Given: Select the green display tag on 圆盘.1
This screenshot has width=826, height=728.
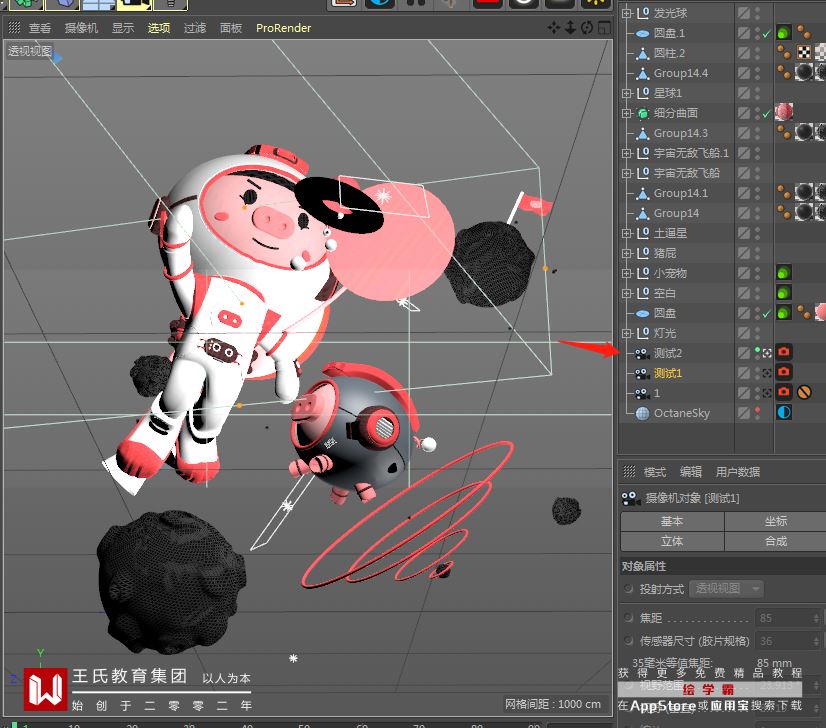Looking at the screenshot, I should pos(784,33).
